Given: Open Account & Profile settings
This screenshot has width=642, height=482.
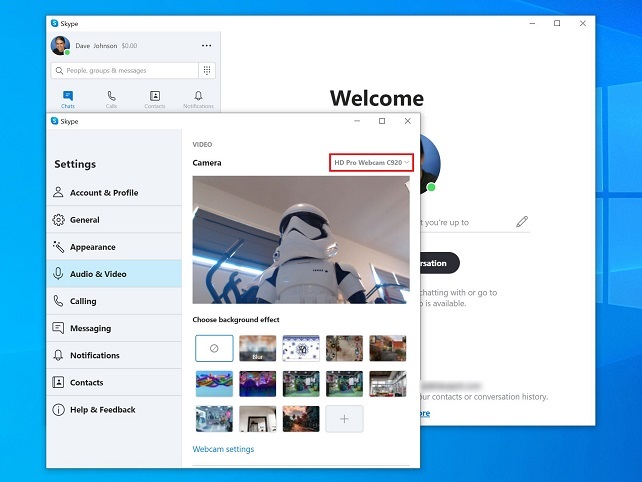Looking at the screenshot, I should 114,192.
